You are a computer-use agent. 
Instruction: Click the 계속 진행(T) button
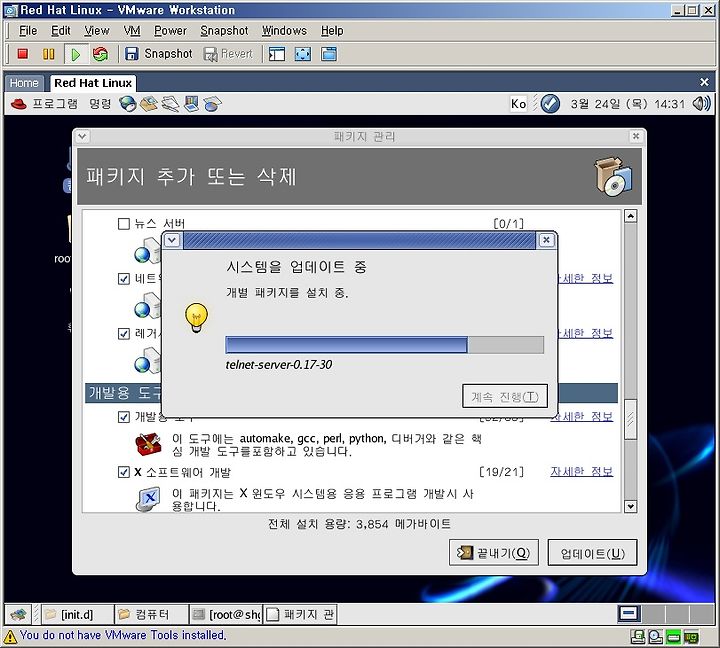pos(505,396)
